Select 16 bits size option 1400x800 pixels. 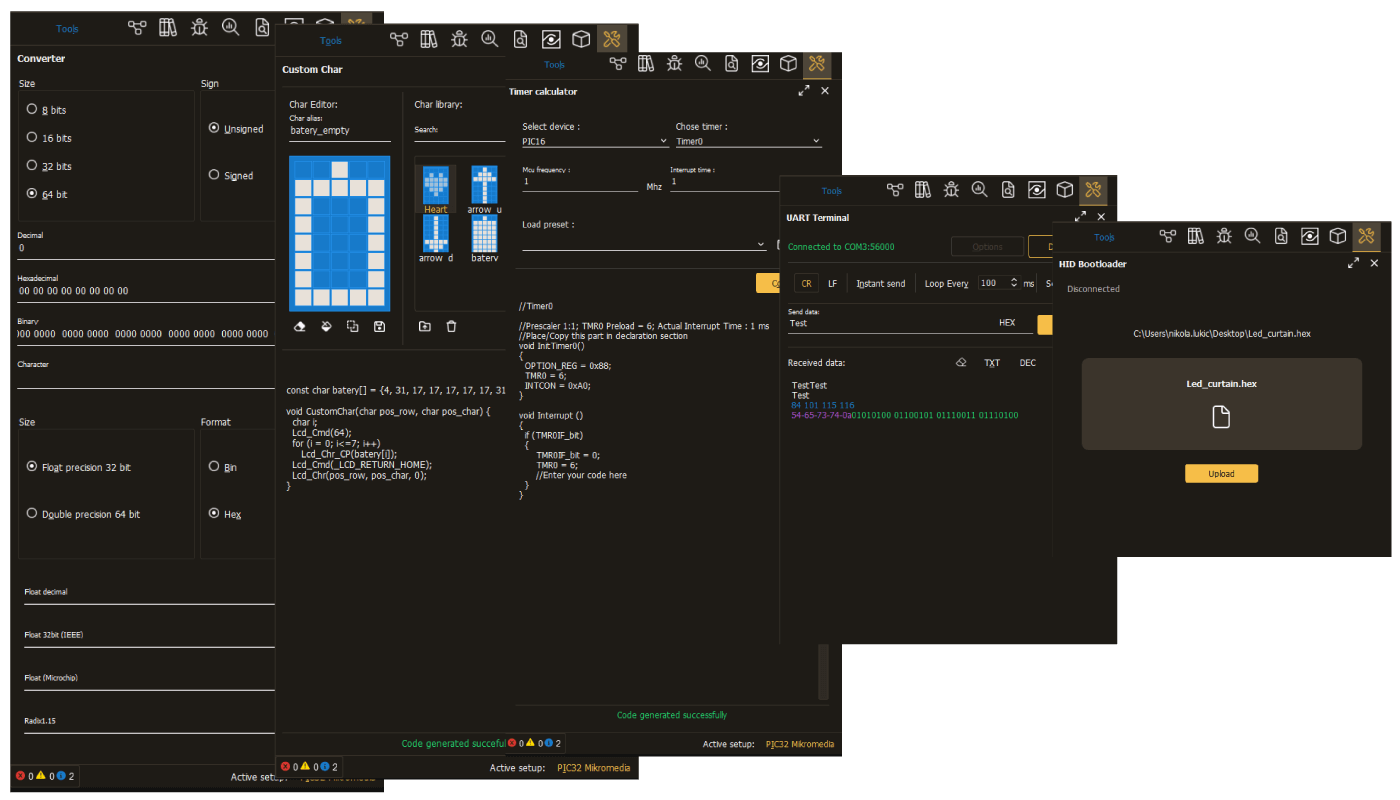click(50, 138)
